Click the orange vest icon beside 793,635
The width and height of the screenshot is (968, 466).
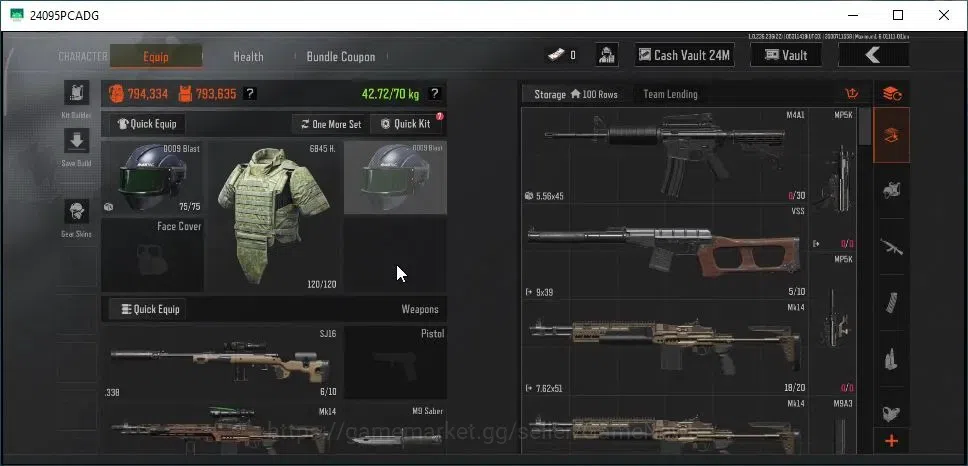[x=185, y=94]
